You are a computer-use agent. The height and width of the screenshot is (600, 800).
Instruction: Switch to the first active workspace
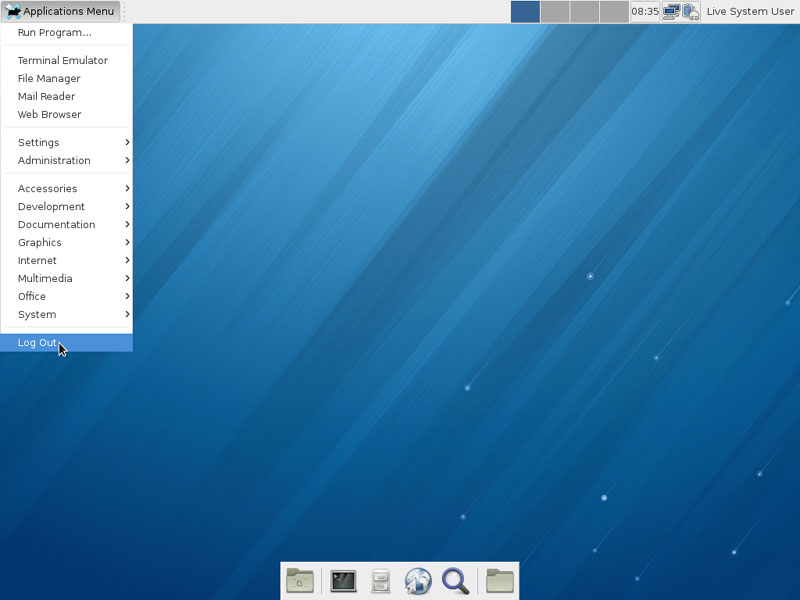(526, 12)
